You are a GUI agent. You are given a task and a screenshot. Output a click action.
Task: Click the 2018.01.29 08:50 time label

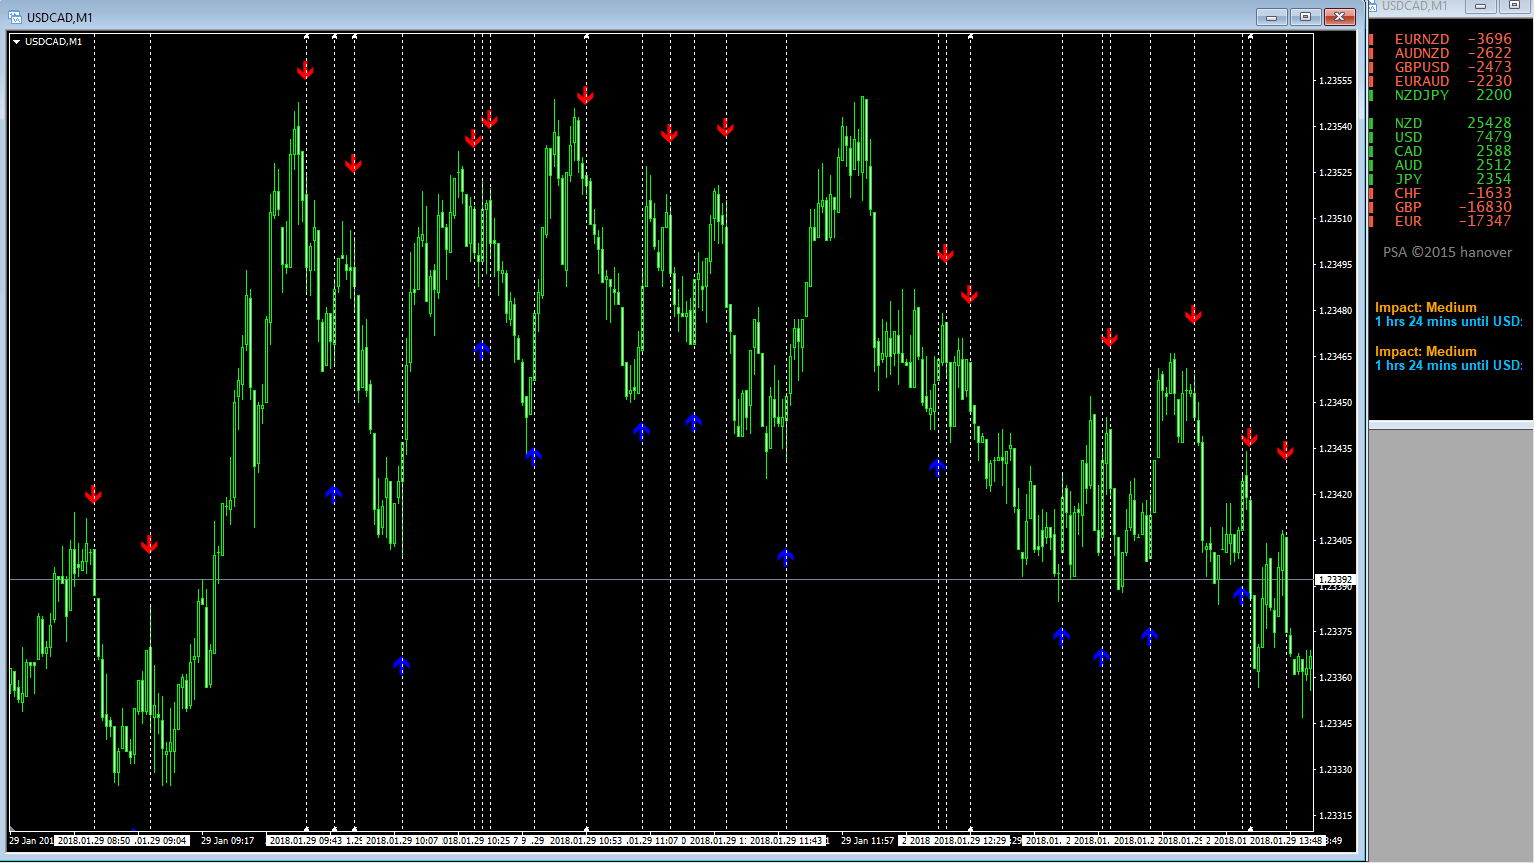point(94,841)
